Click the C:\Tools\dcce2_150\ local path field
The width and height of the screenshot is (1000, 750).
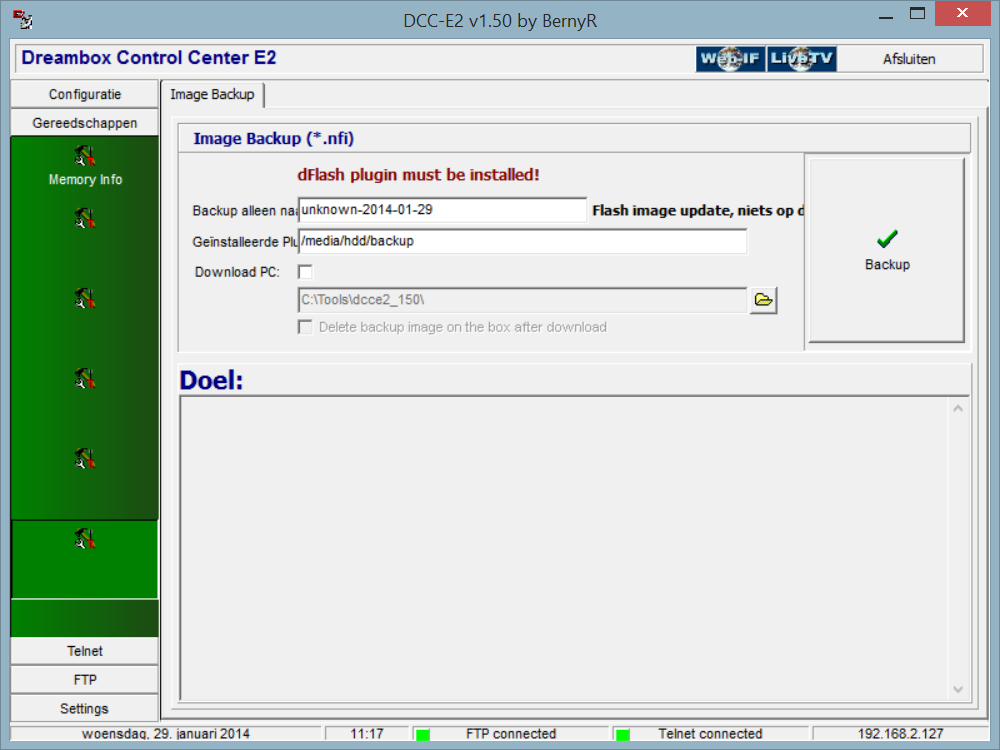coord(522,300)
